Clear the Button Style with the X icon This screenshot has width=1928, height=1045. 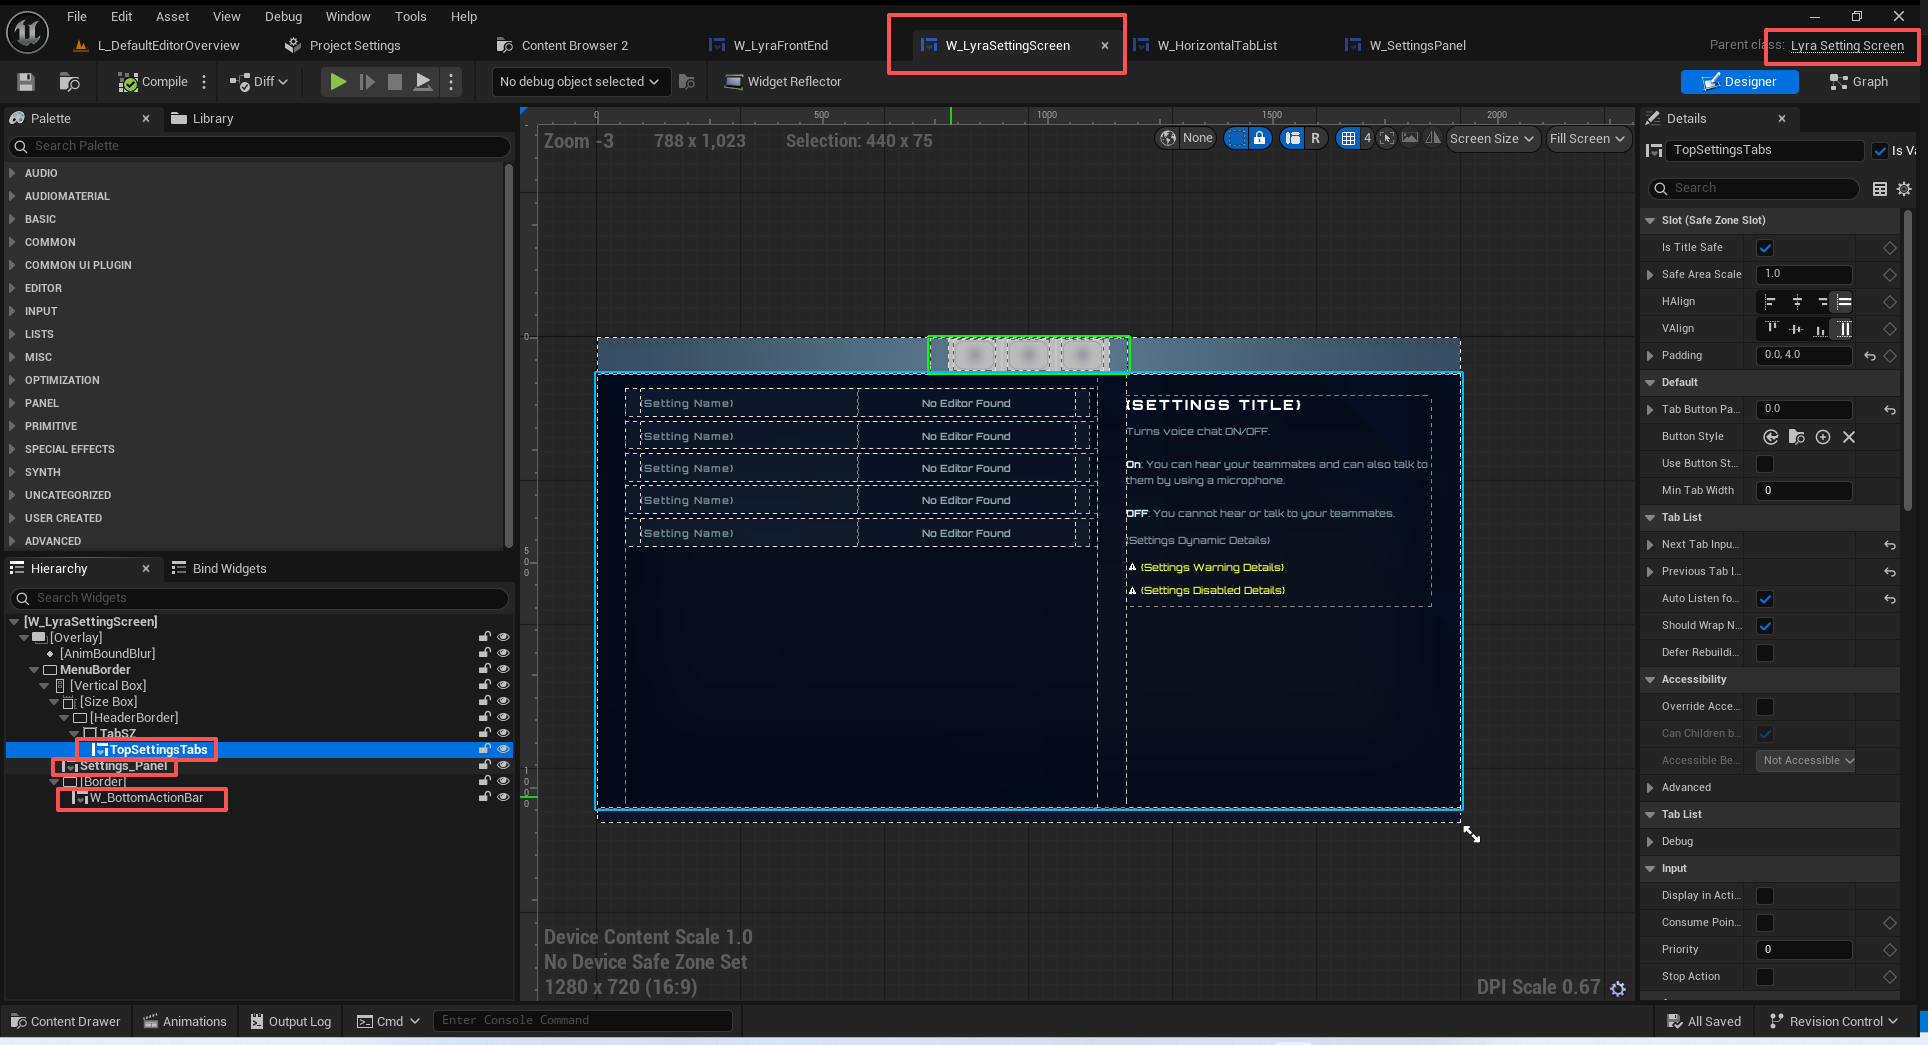point(1849,437)
